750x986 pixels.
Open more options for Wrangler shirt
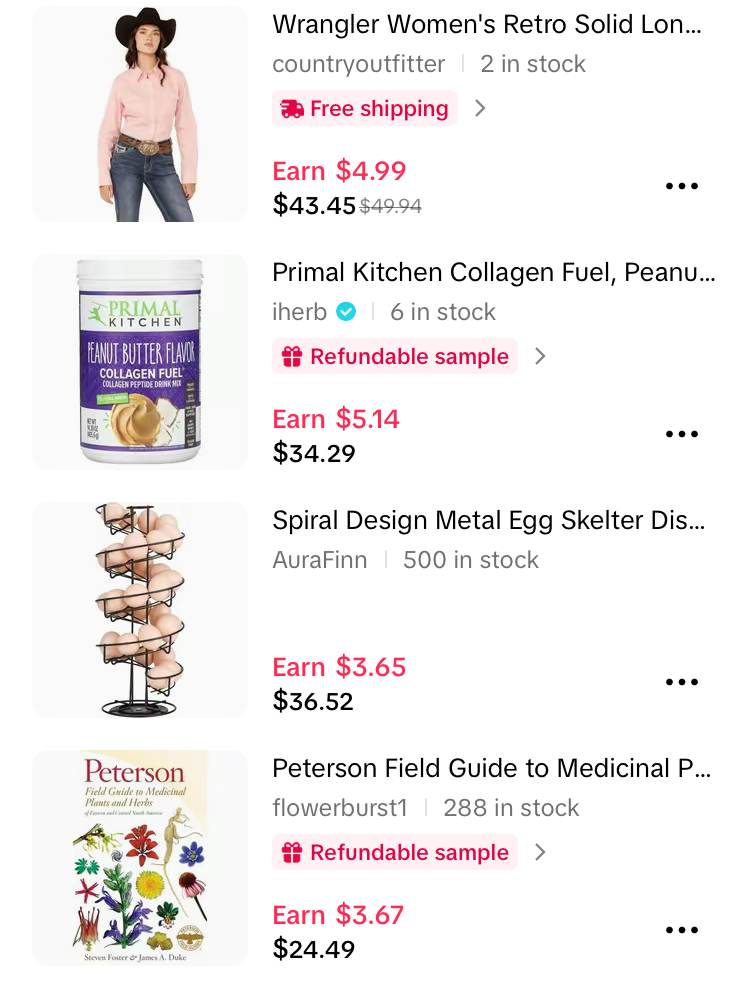click(x=681, y=186)
